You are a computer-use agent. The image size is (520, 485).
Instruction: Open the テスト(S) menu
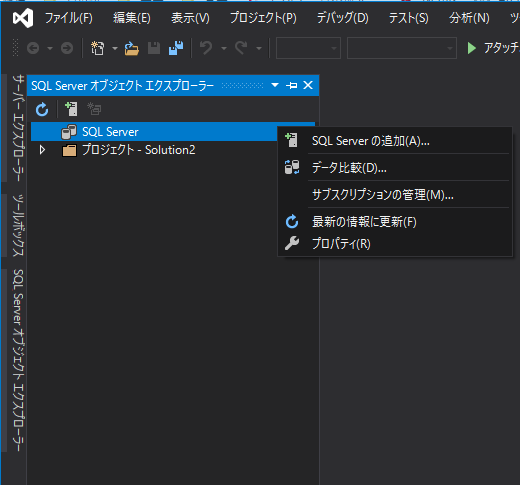[409, 18]
